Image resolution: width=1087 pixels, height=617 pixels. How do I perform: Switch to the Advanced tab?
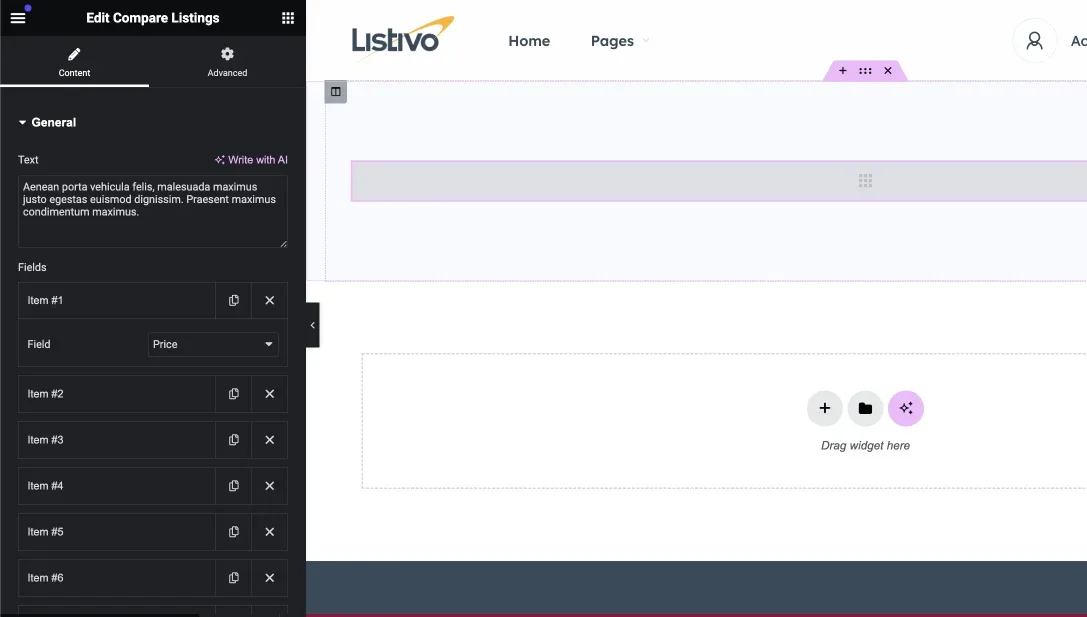[x=227, y=62]
